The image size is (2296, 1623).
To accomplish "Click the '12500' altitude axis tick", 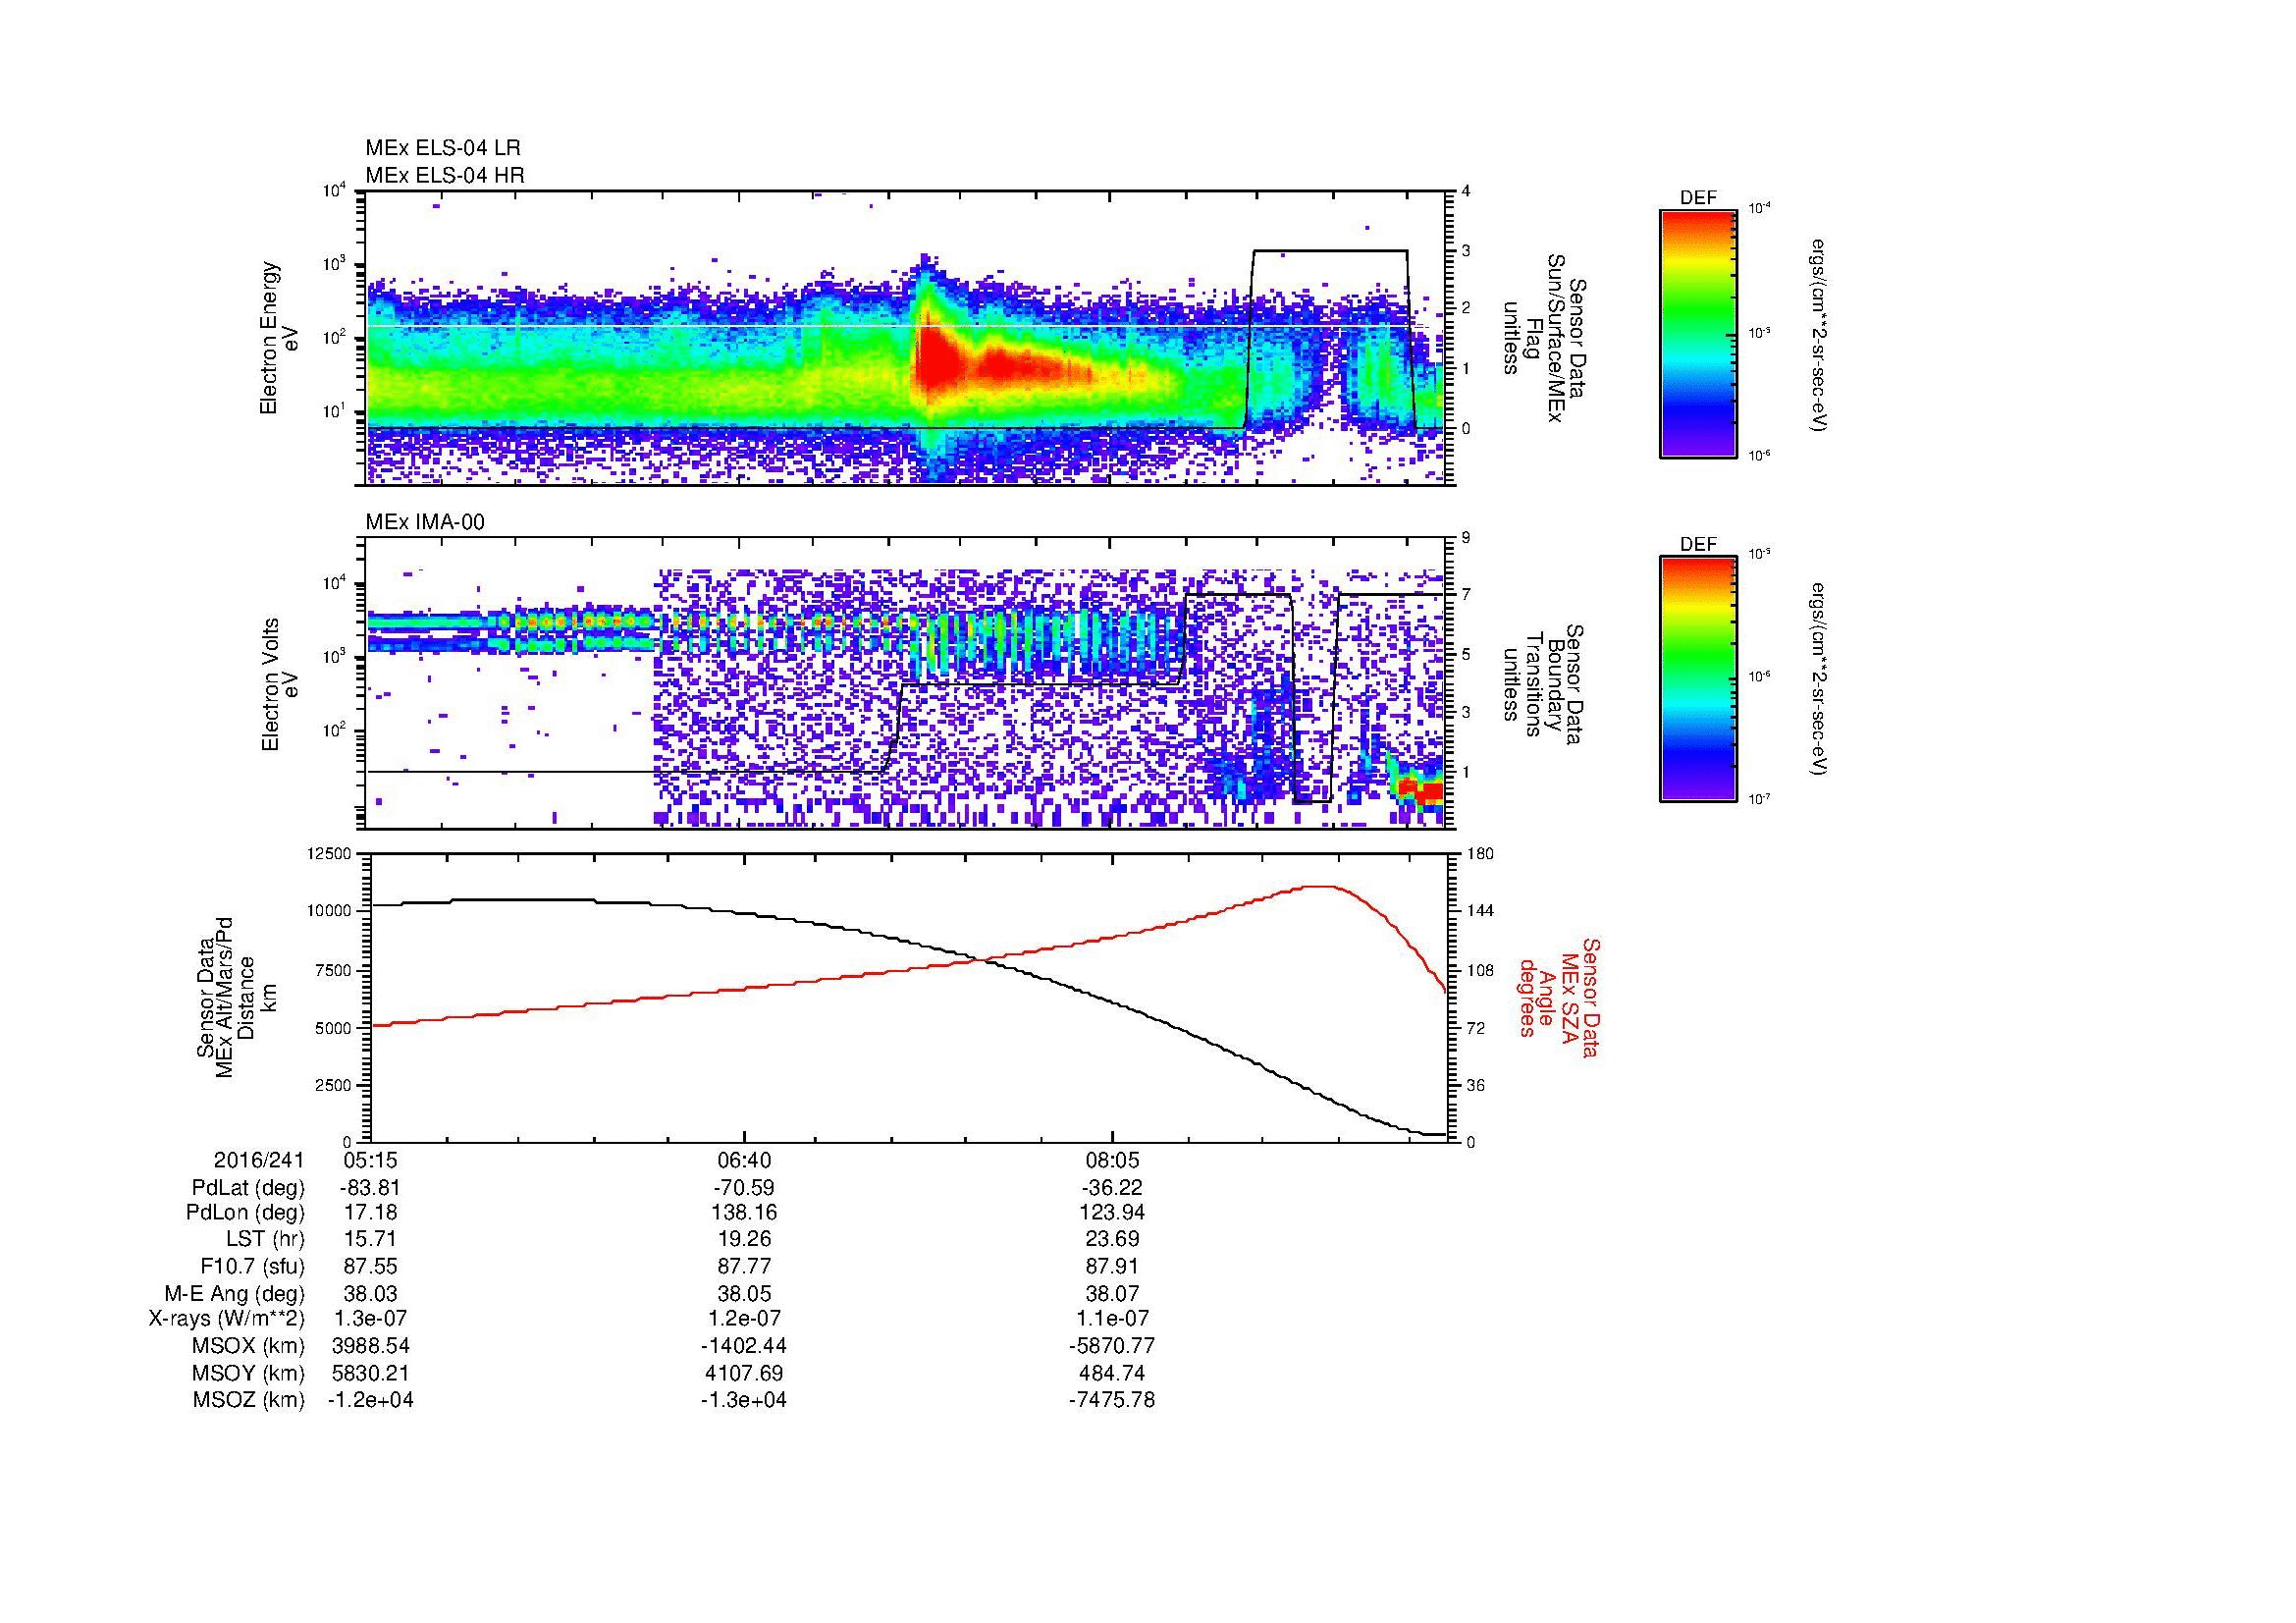I will tap(332, 854).
